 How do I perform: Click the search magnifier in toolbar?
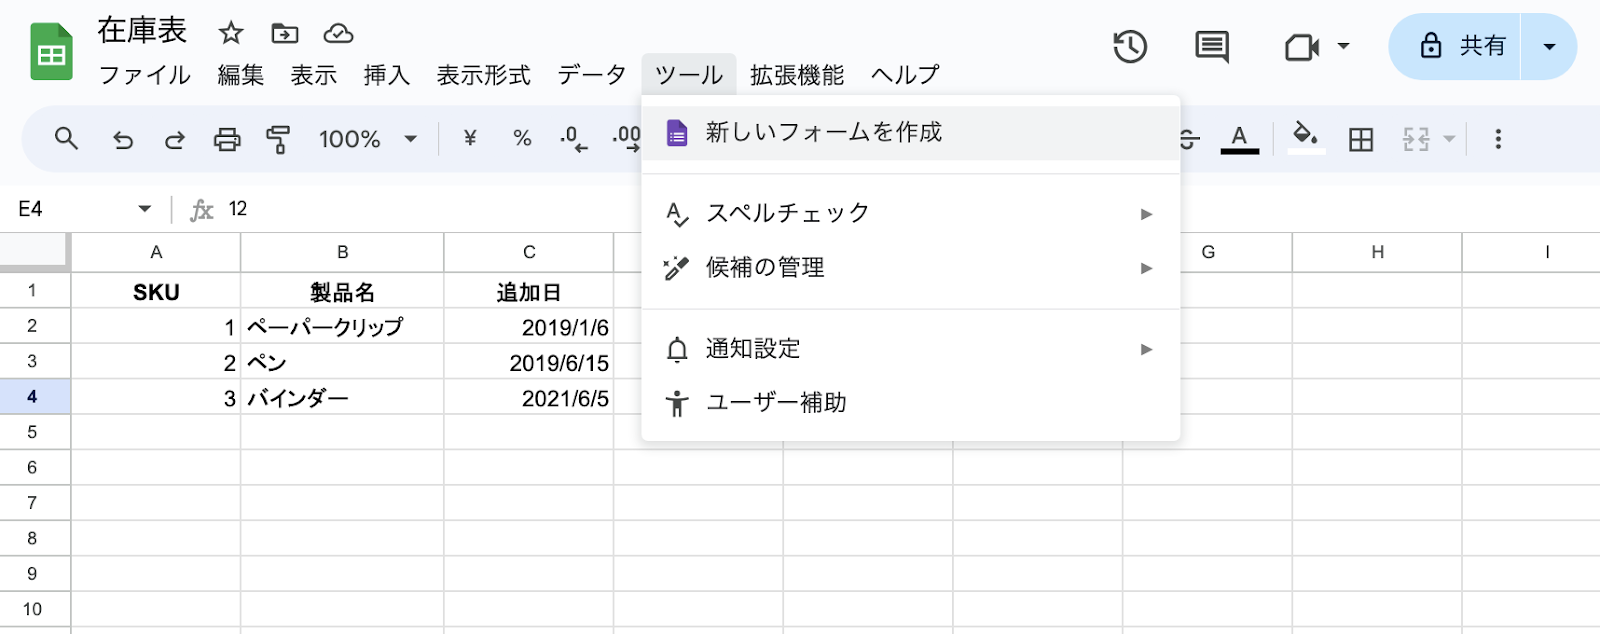click(66, 139)
